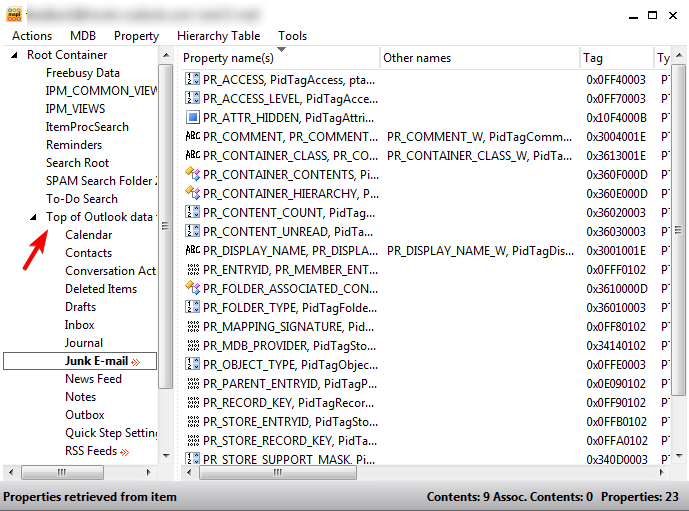
Task: Open the Actions menu
Action: click(x=32, y=36)
